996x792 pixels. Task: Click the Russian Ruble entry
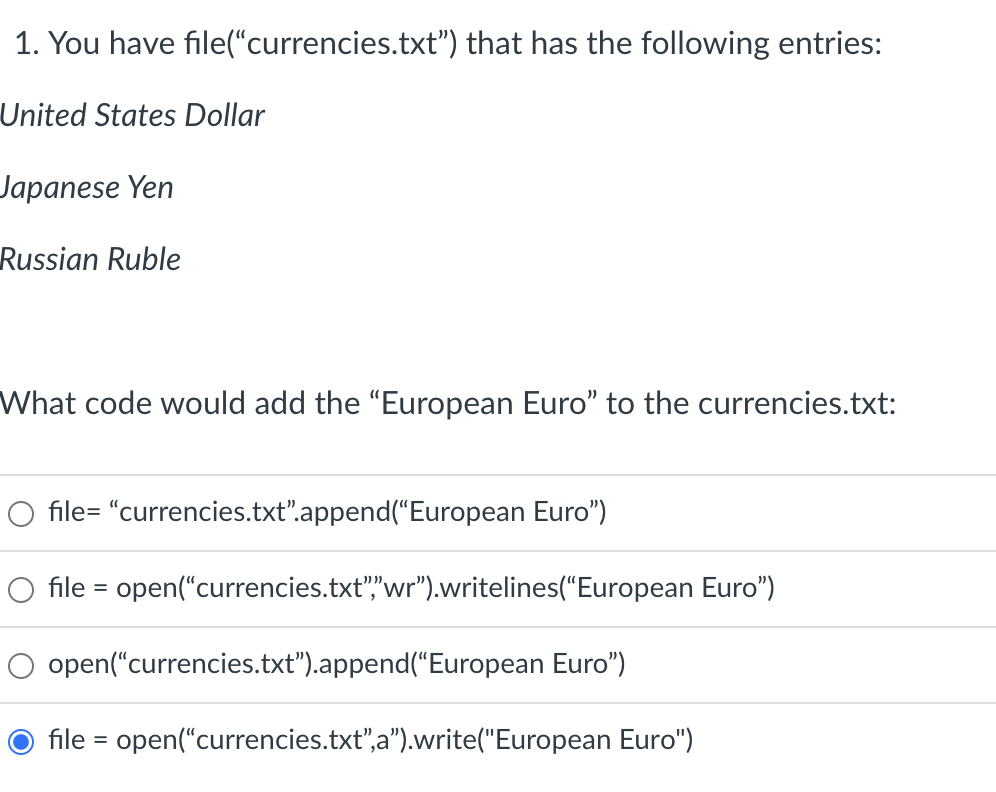pyautogui.click(x=90, y=259)
